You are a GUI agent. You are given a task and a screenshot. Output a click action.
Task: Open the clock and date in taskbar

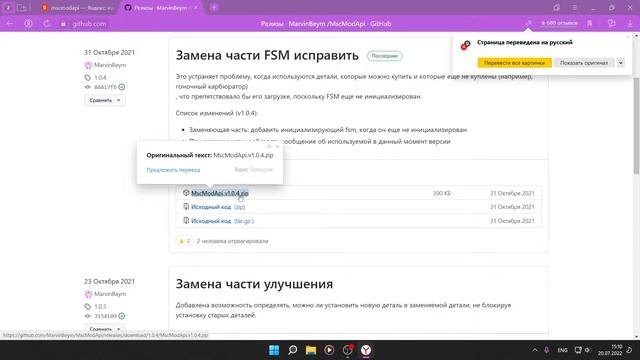(610, 350)
